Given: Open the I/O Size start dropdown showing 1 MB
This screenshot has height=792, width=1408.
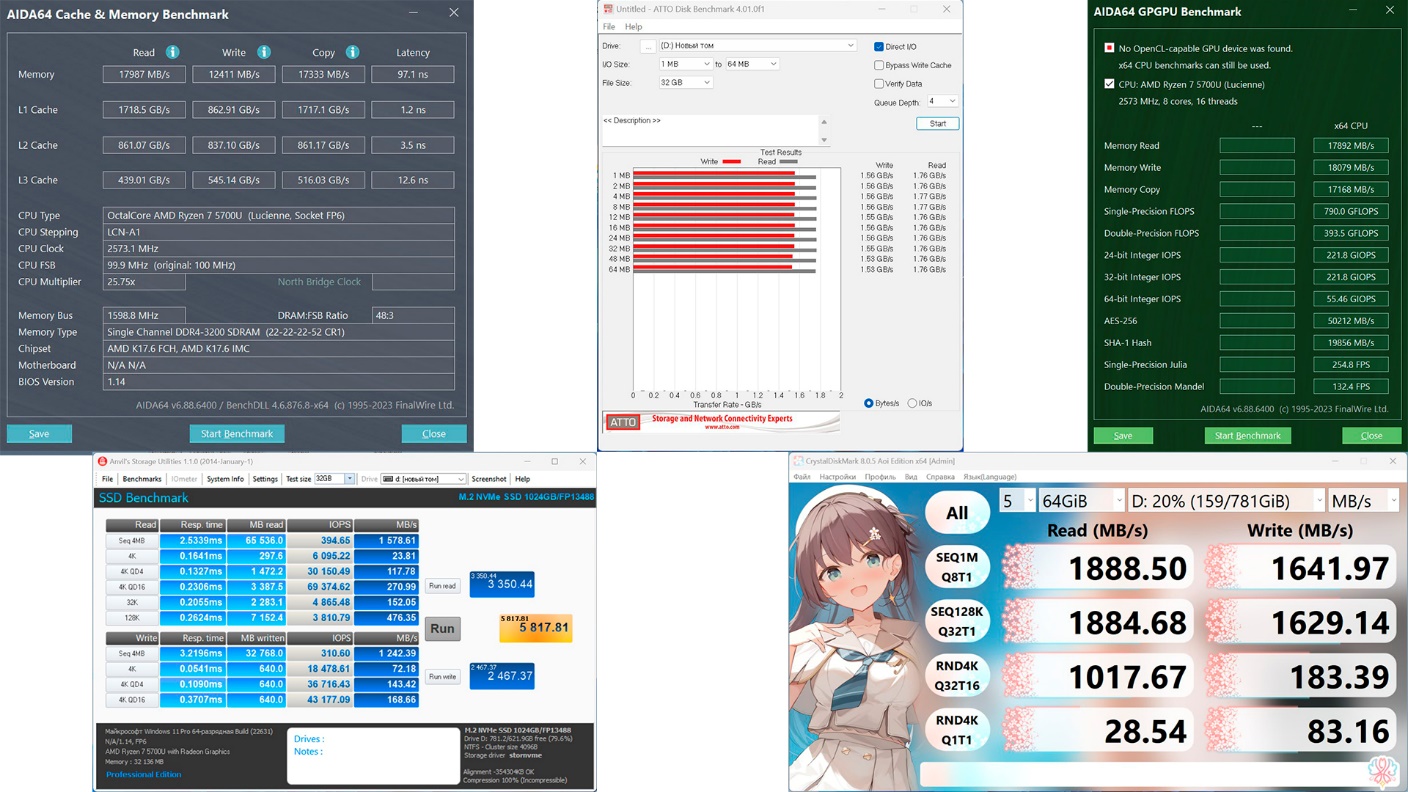Looking at the screenshot, I should tap(685, 64).
